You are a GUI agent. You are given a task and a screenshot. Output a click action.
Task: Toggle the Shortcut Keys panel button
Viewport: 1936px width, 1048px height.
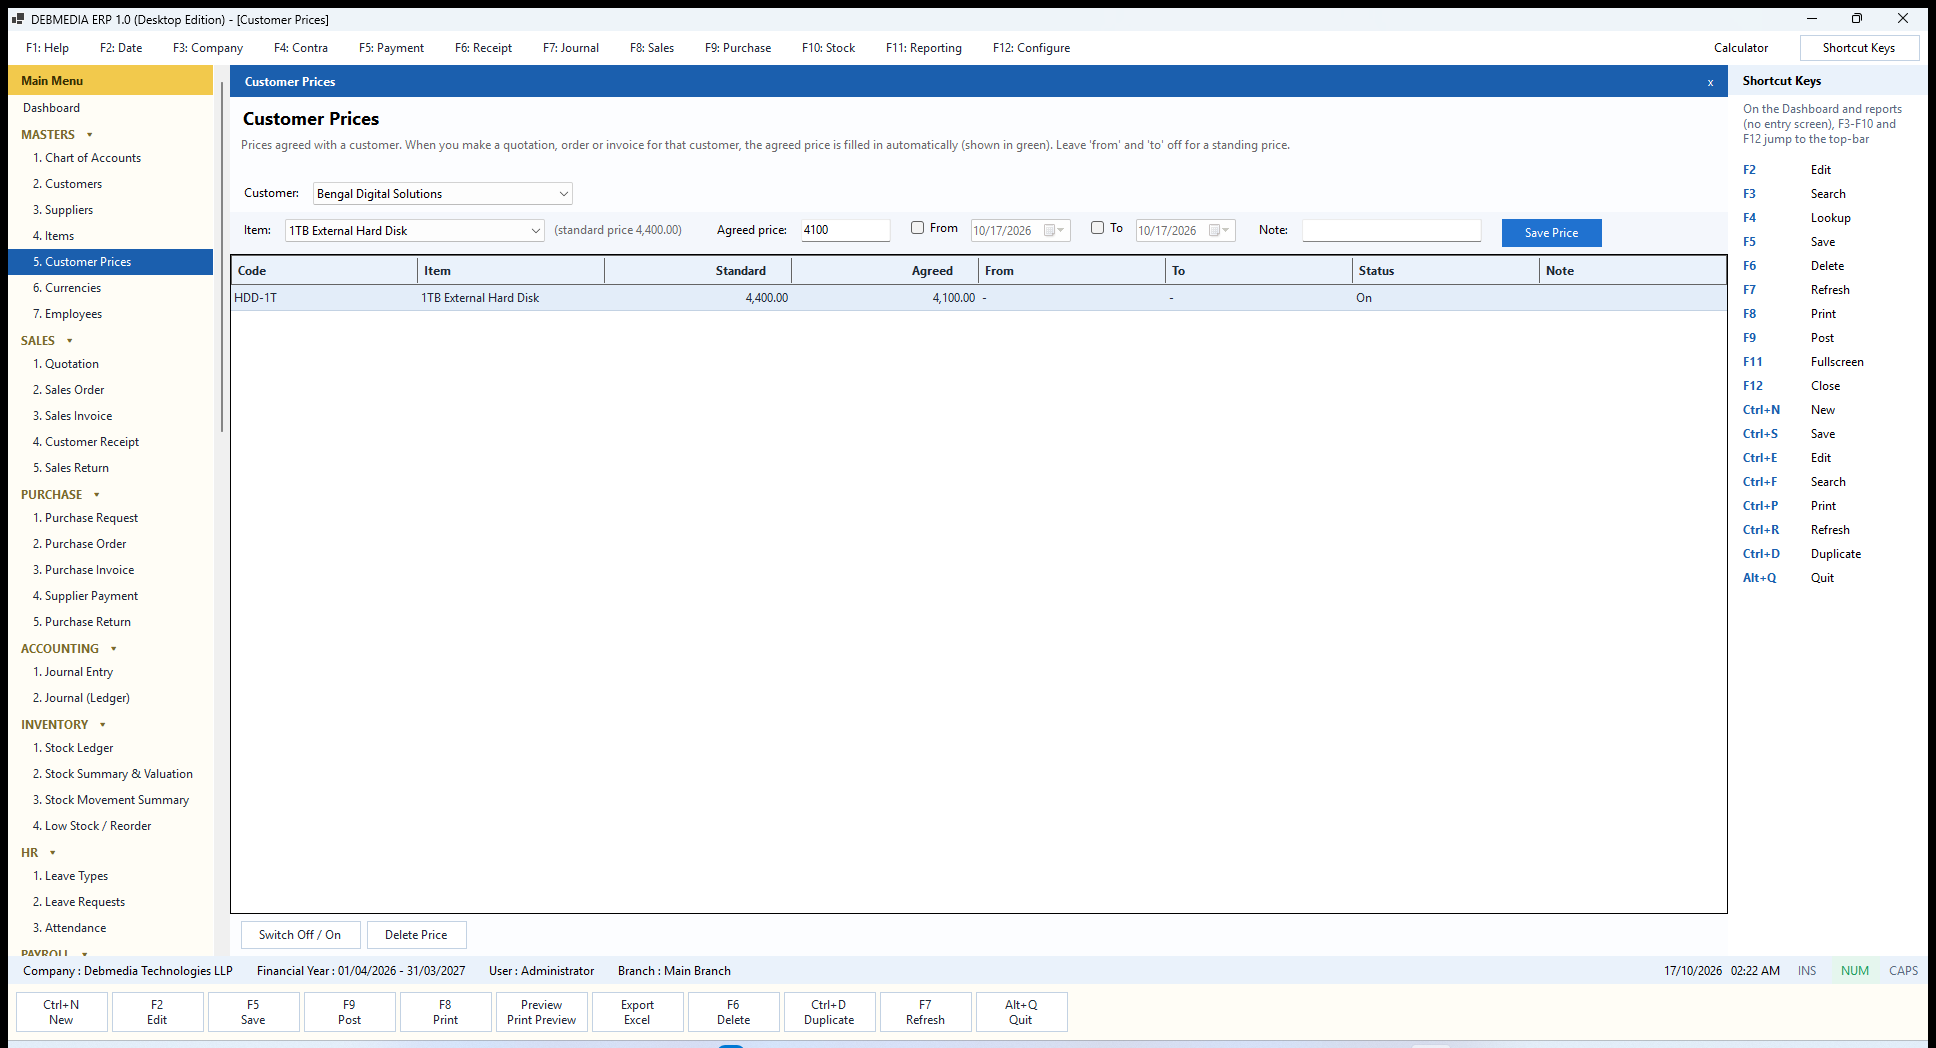pyautogui.click(x=1859, y=48)
